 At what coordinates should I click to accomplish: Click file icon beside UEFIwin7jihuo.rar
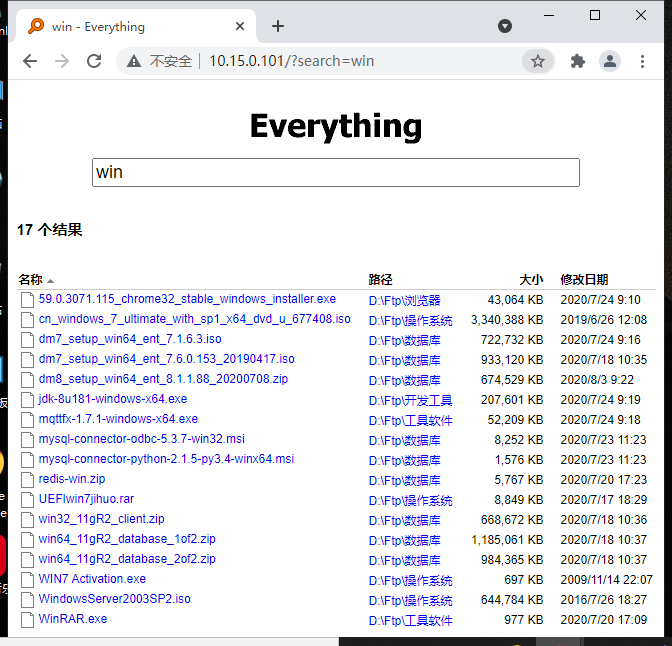click(27, 500)
